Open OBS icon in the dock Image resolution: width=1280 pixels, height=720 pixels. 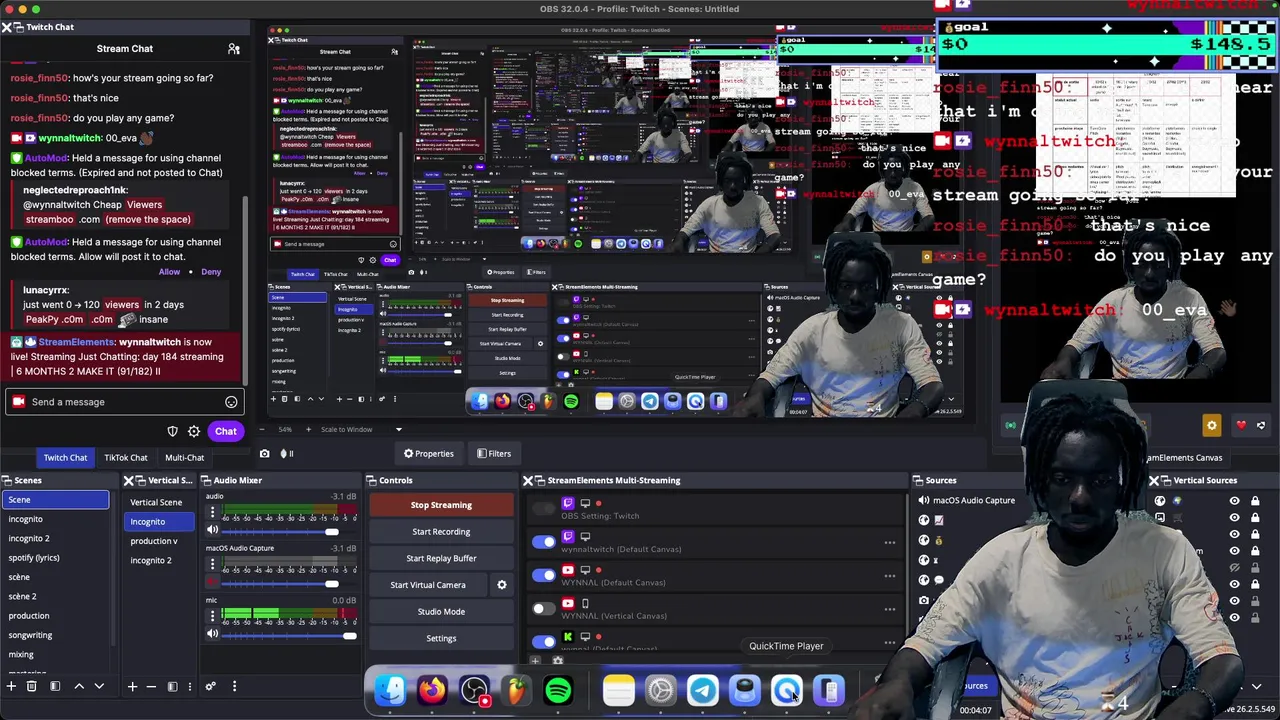pos(474,690)
